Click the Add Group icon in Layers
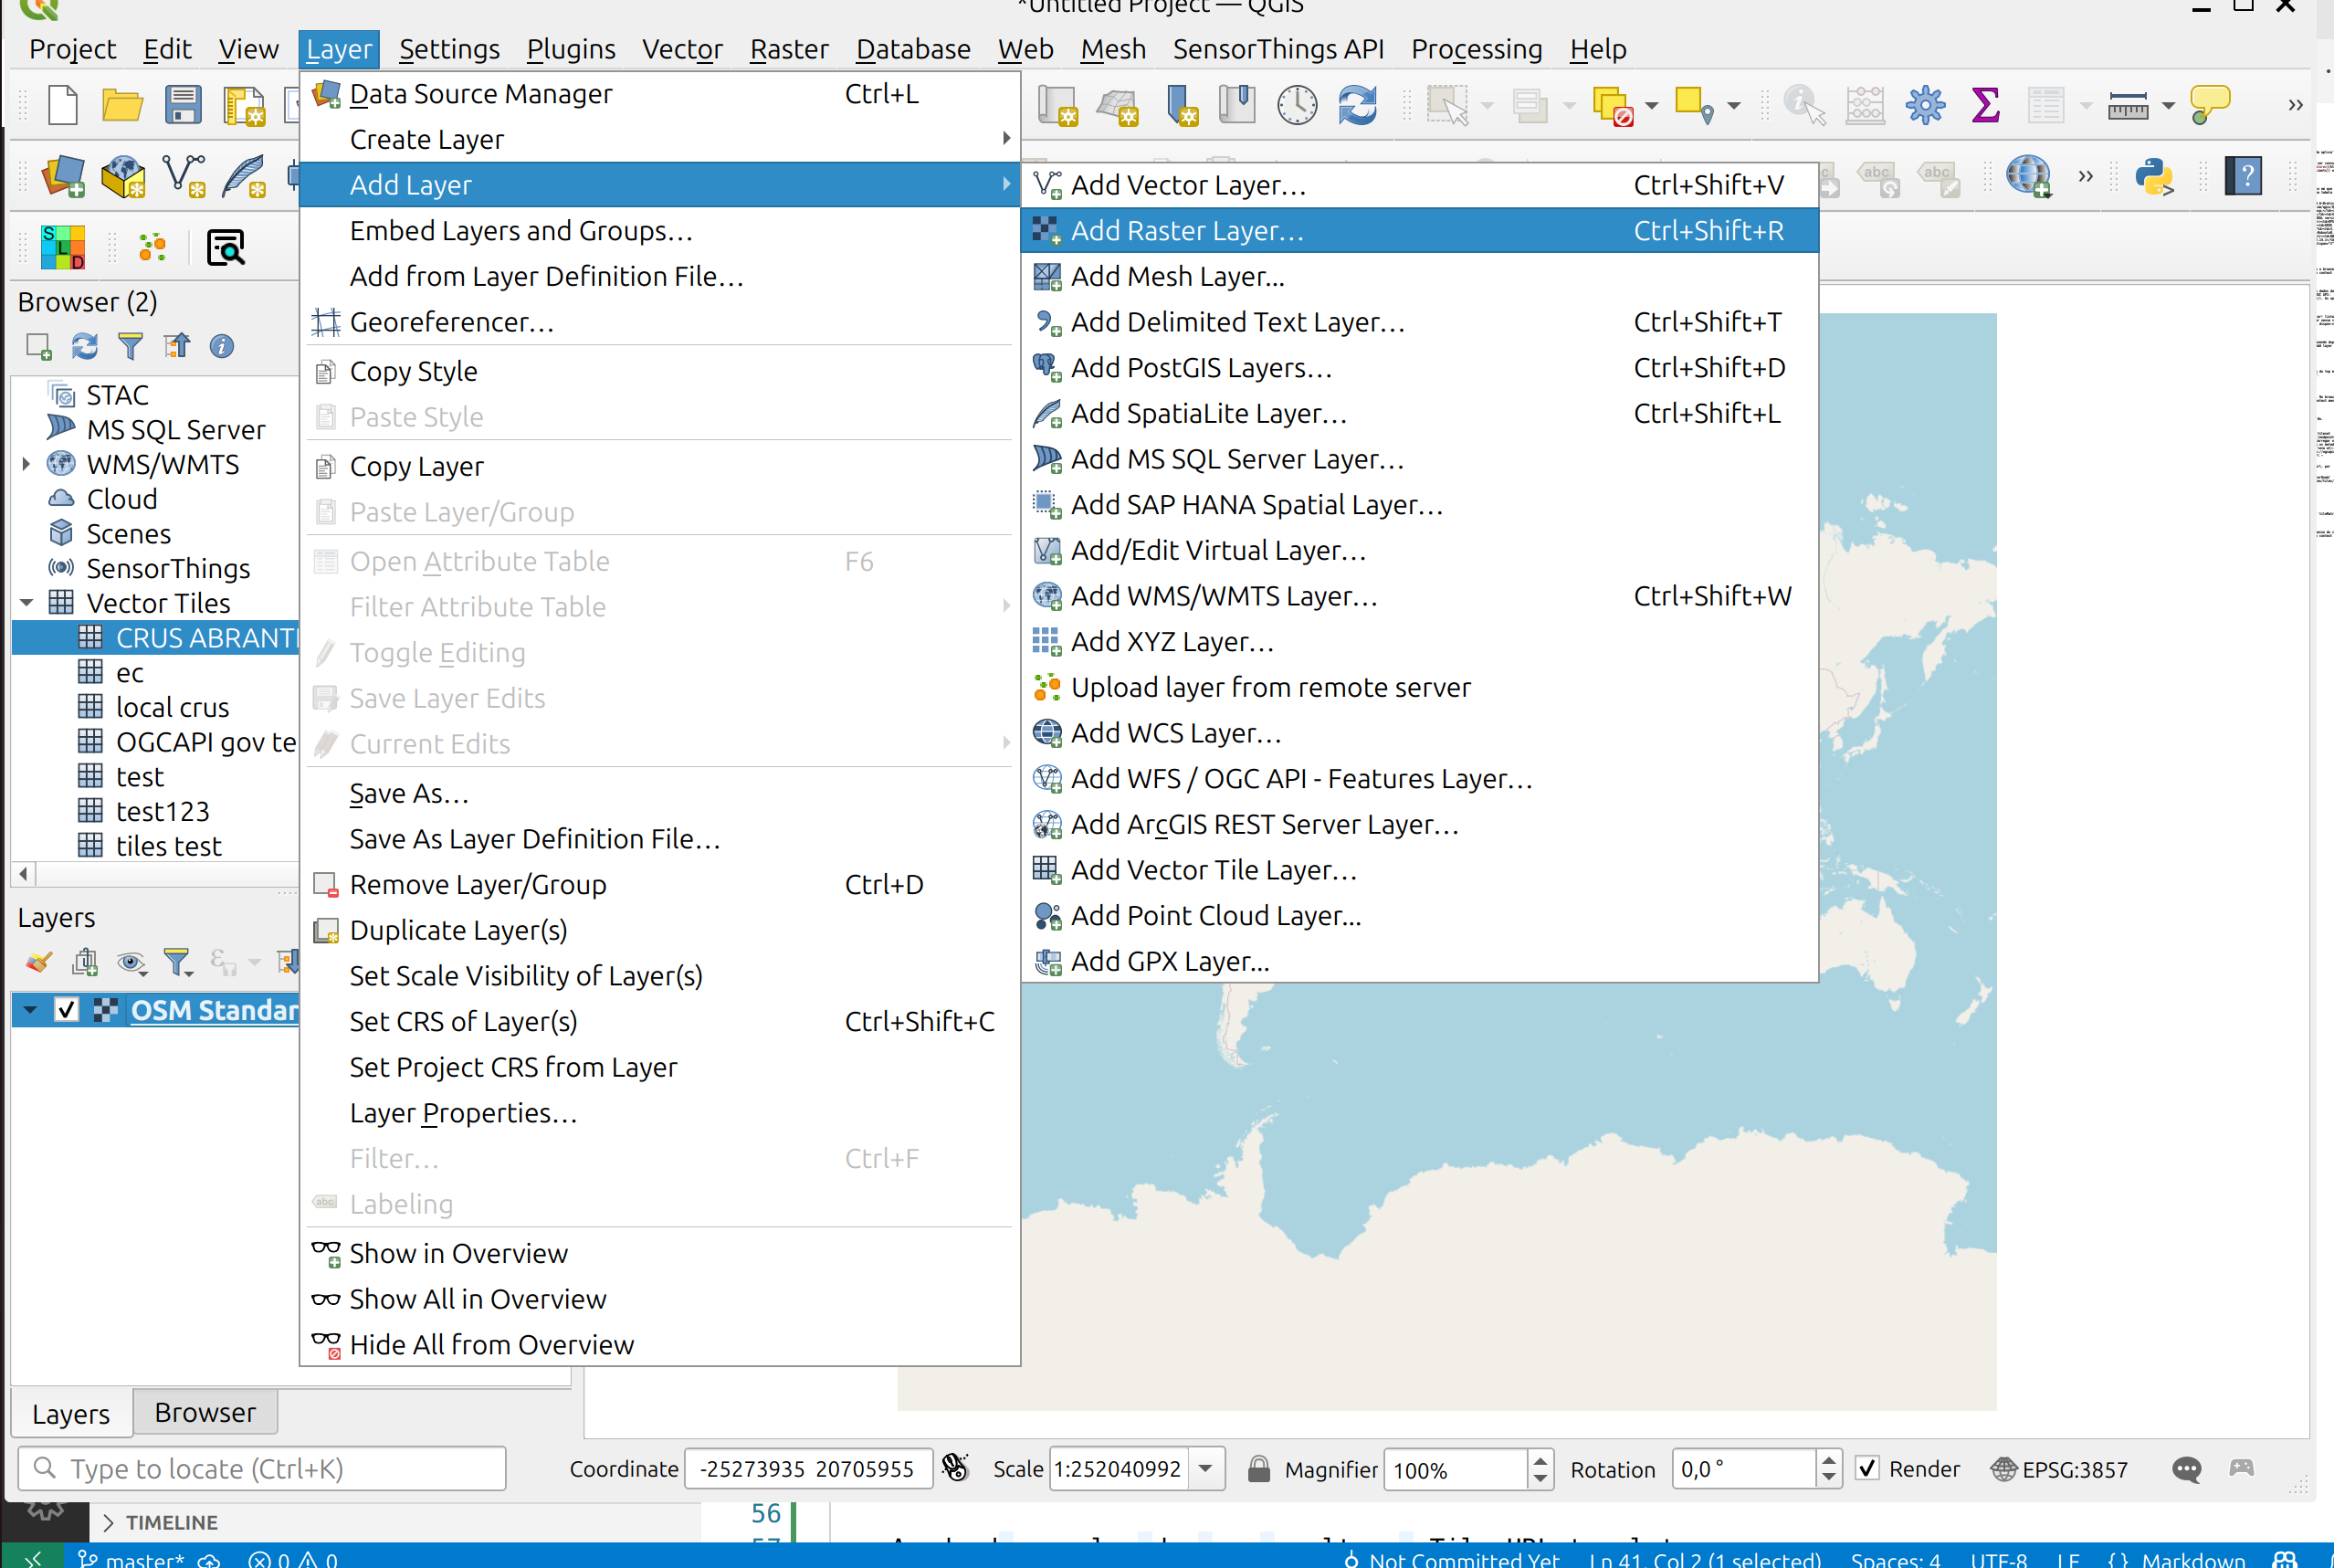Screen dimensions: 2334x1568 click(x=85, y=962)
